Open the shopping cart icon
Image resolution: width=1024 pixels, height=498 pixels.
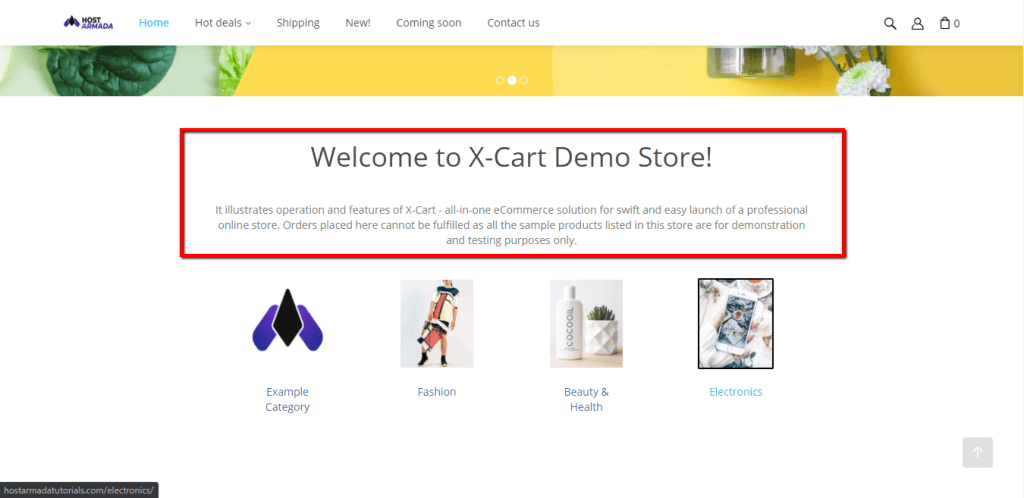point(950,23)
